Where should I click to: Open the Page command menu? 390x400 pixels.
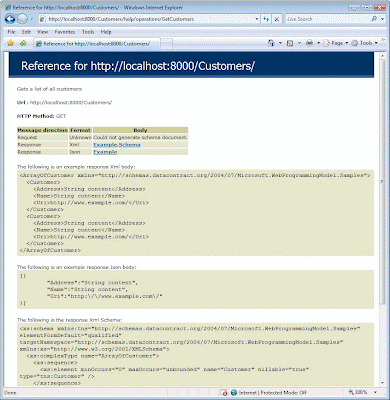tap(336, 43)
